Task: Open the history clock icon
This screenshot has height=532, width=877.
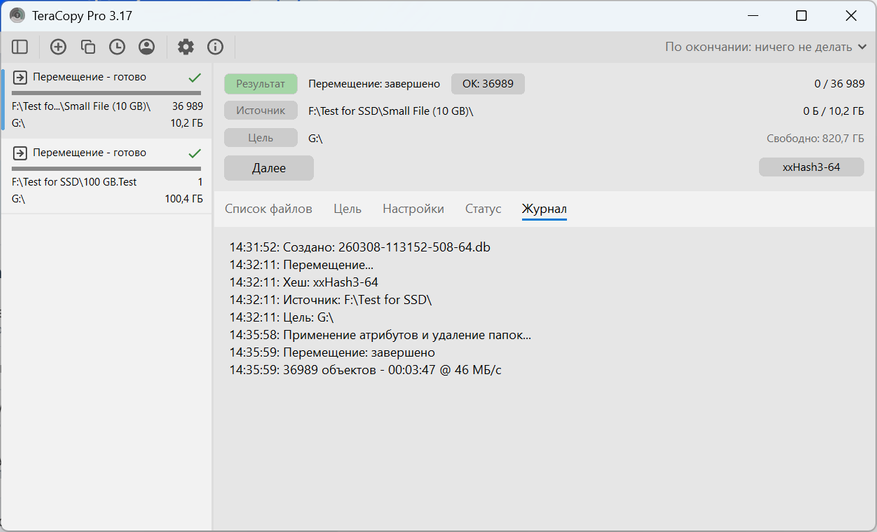Action: tap(117, 47)
